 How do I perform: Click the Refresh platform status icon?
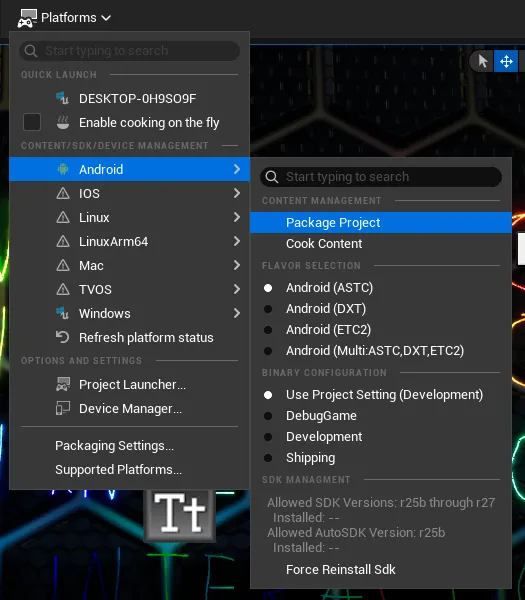tap(63, 337)
